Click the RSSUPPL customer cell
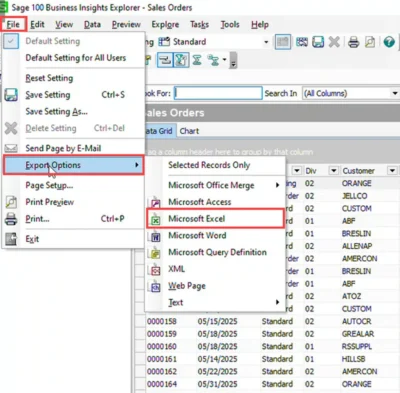The image size is (400, 393). [x=357, y=347]
